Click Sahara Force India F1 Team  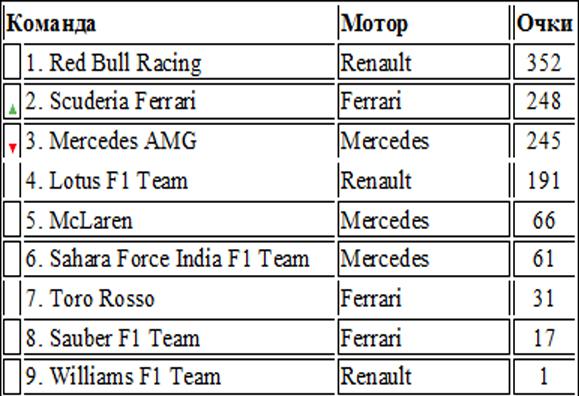167,259
